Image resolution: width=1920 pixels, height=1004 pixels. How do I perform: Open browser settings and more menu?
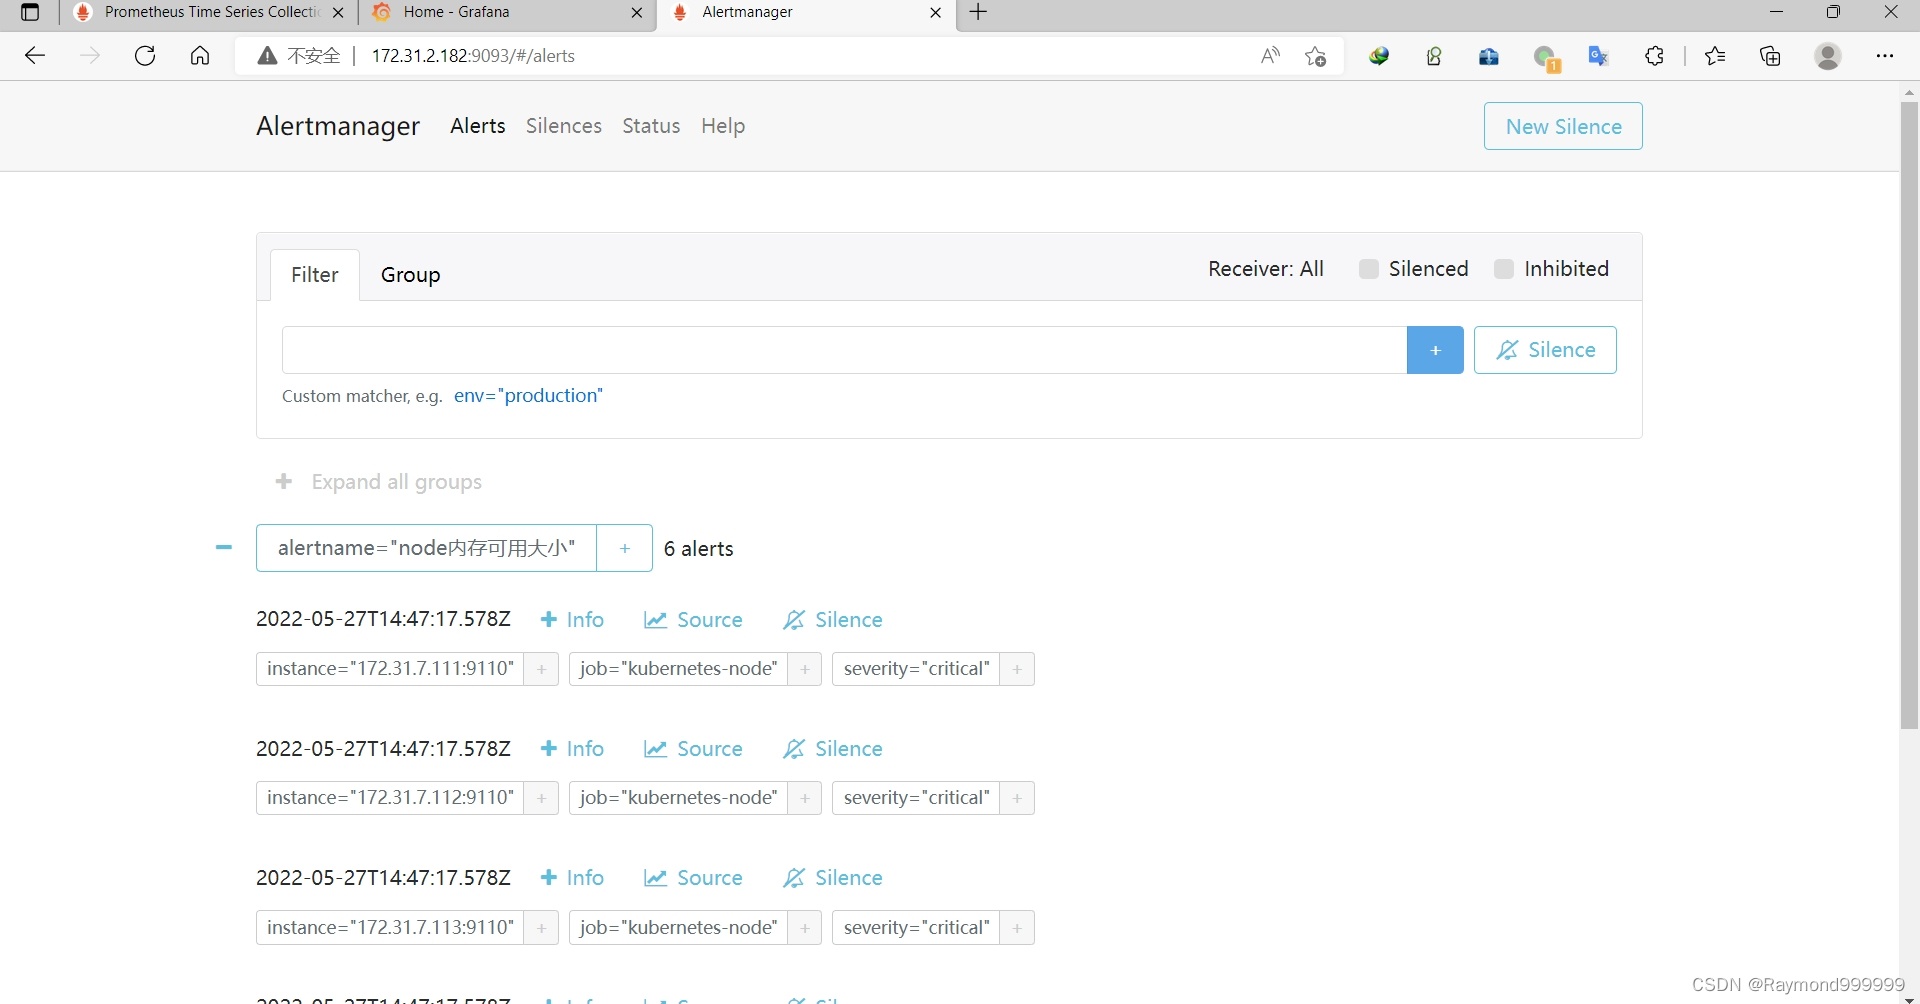pyautogui.click(x=1885, y=56)
